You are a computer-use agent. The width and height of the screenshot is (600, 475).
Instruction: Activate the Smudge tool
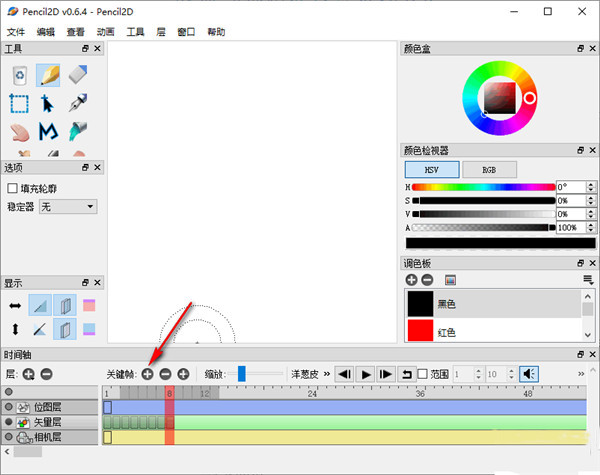click(x=19, y=131)
